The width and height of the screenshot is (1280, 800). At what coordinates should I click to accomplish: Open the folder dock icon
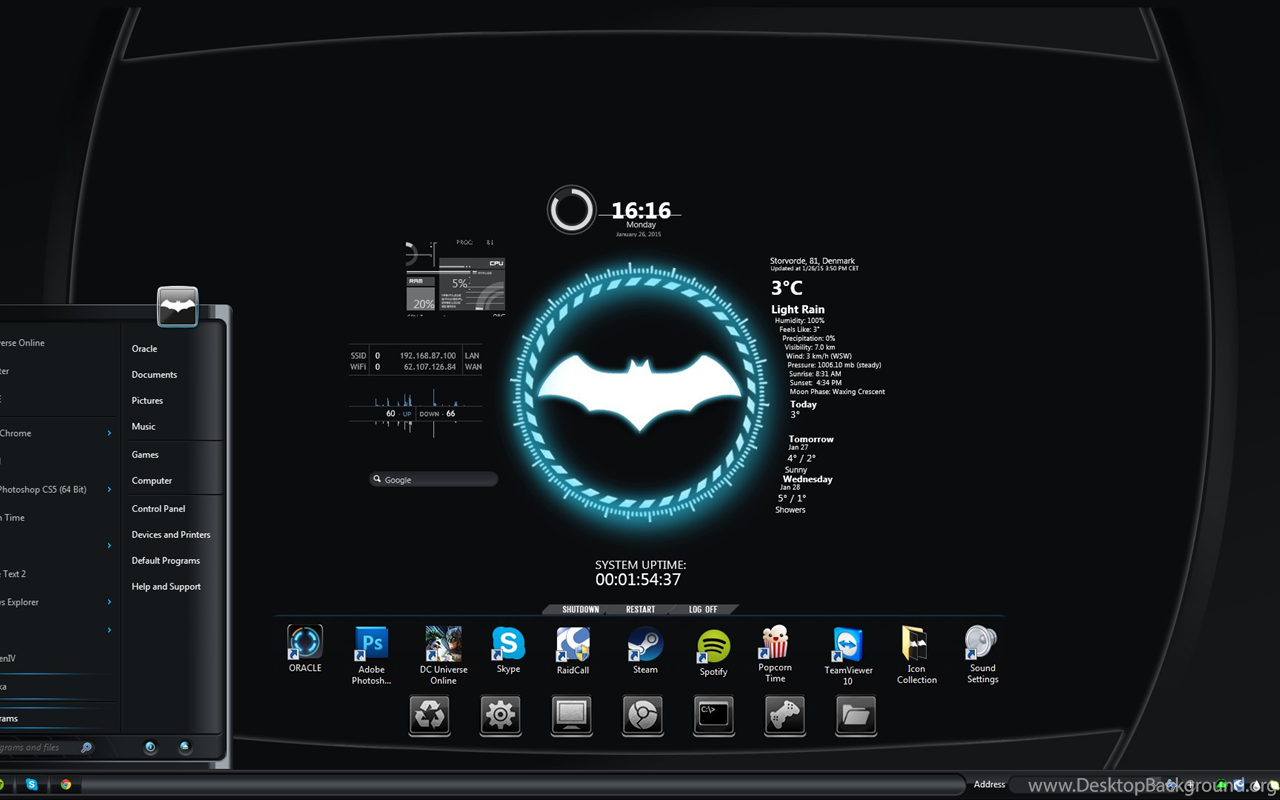[x=856, y=716]
